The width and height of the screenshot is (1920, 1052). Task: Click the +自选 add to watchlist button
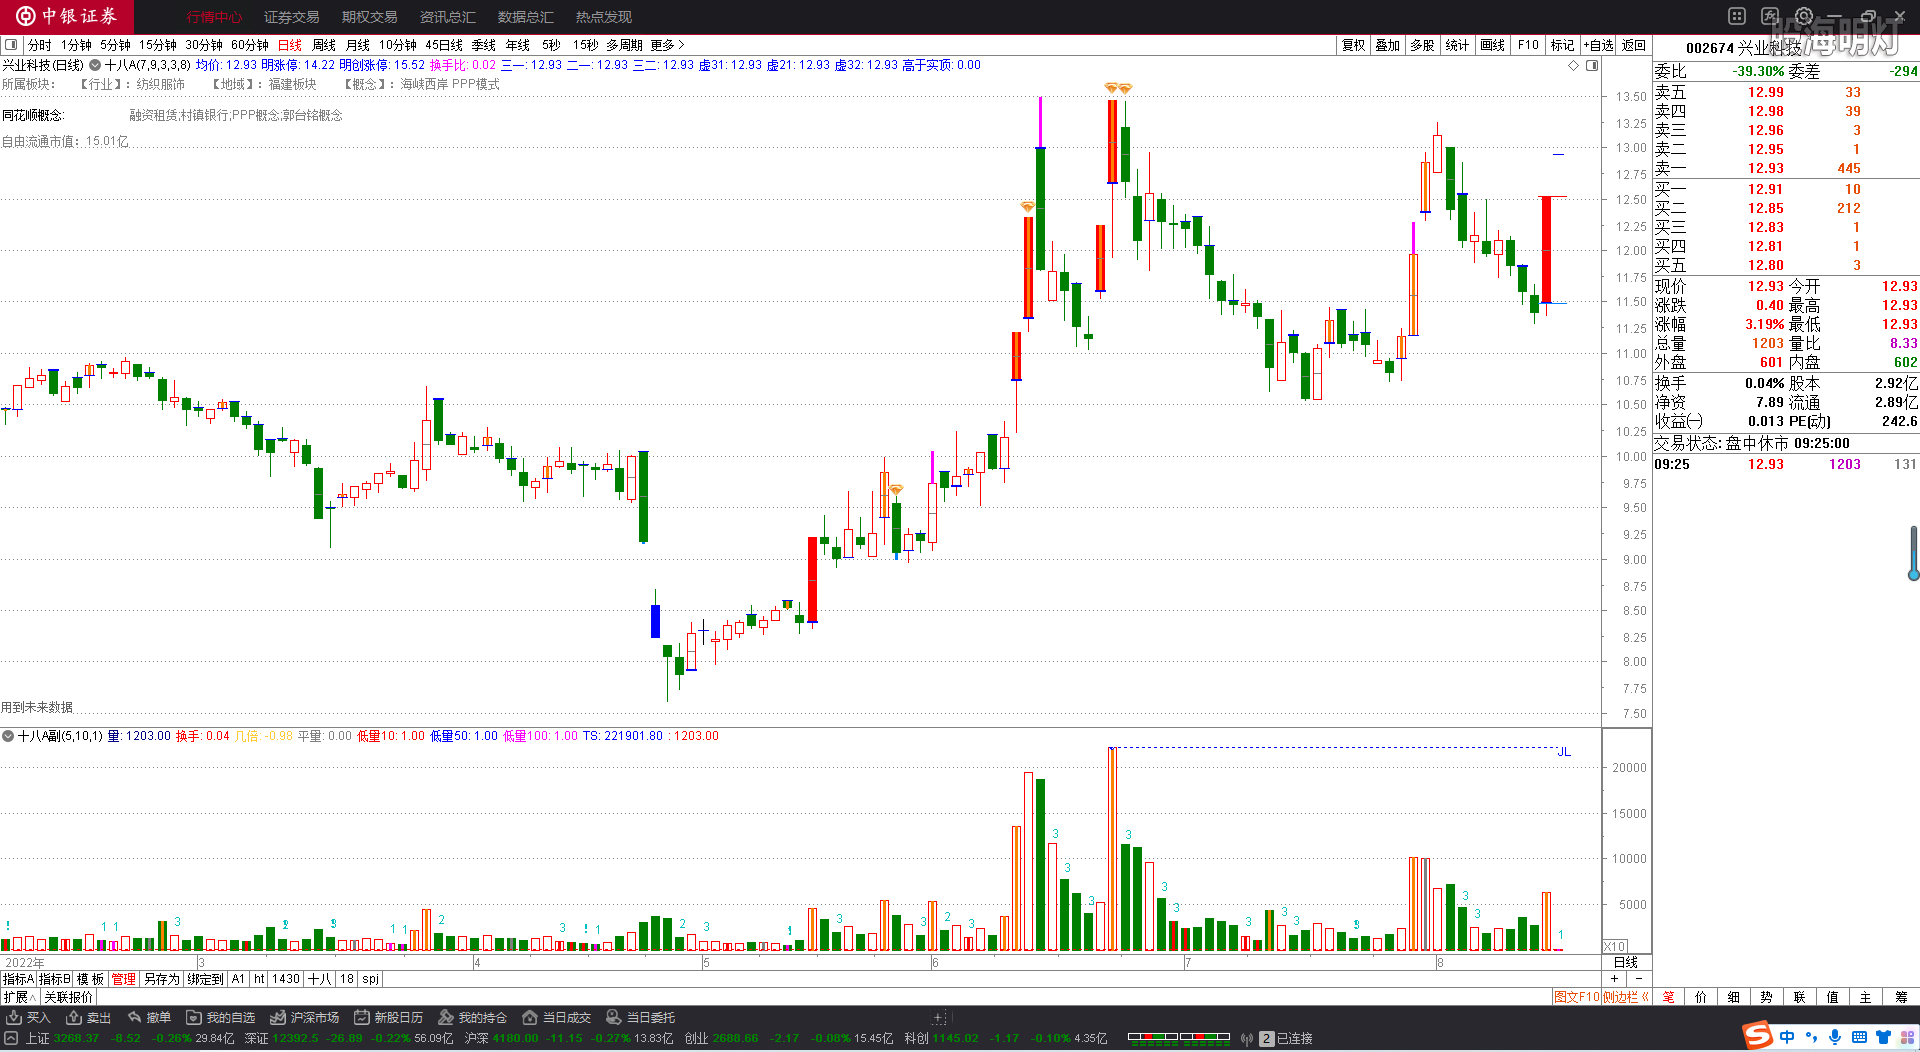point(1598,45)
